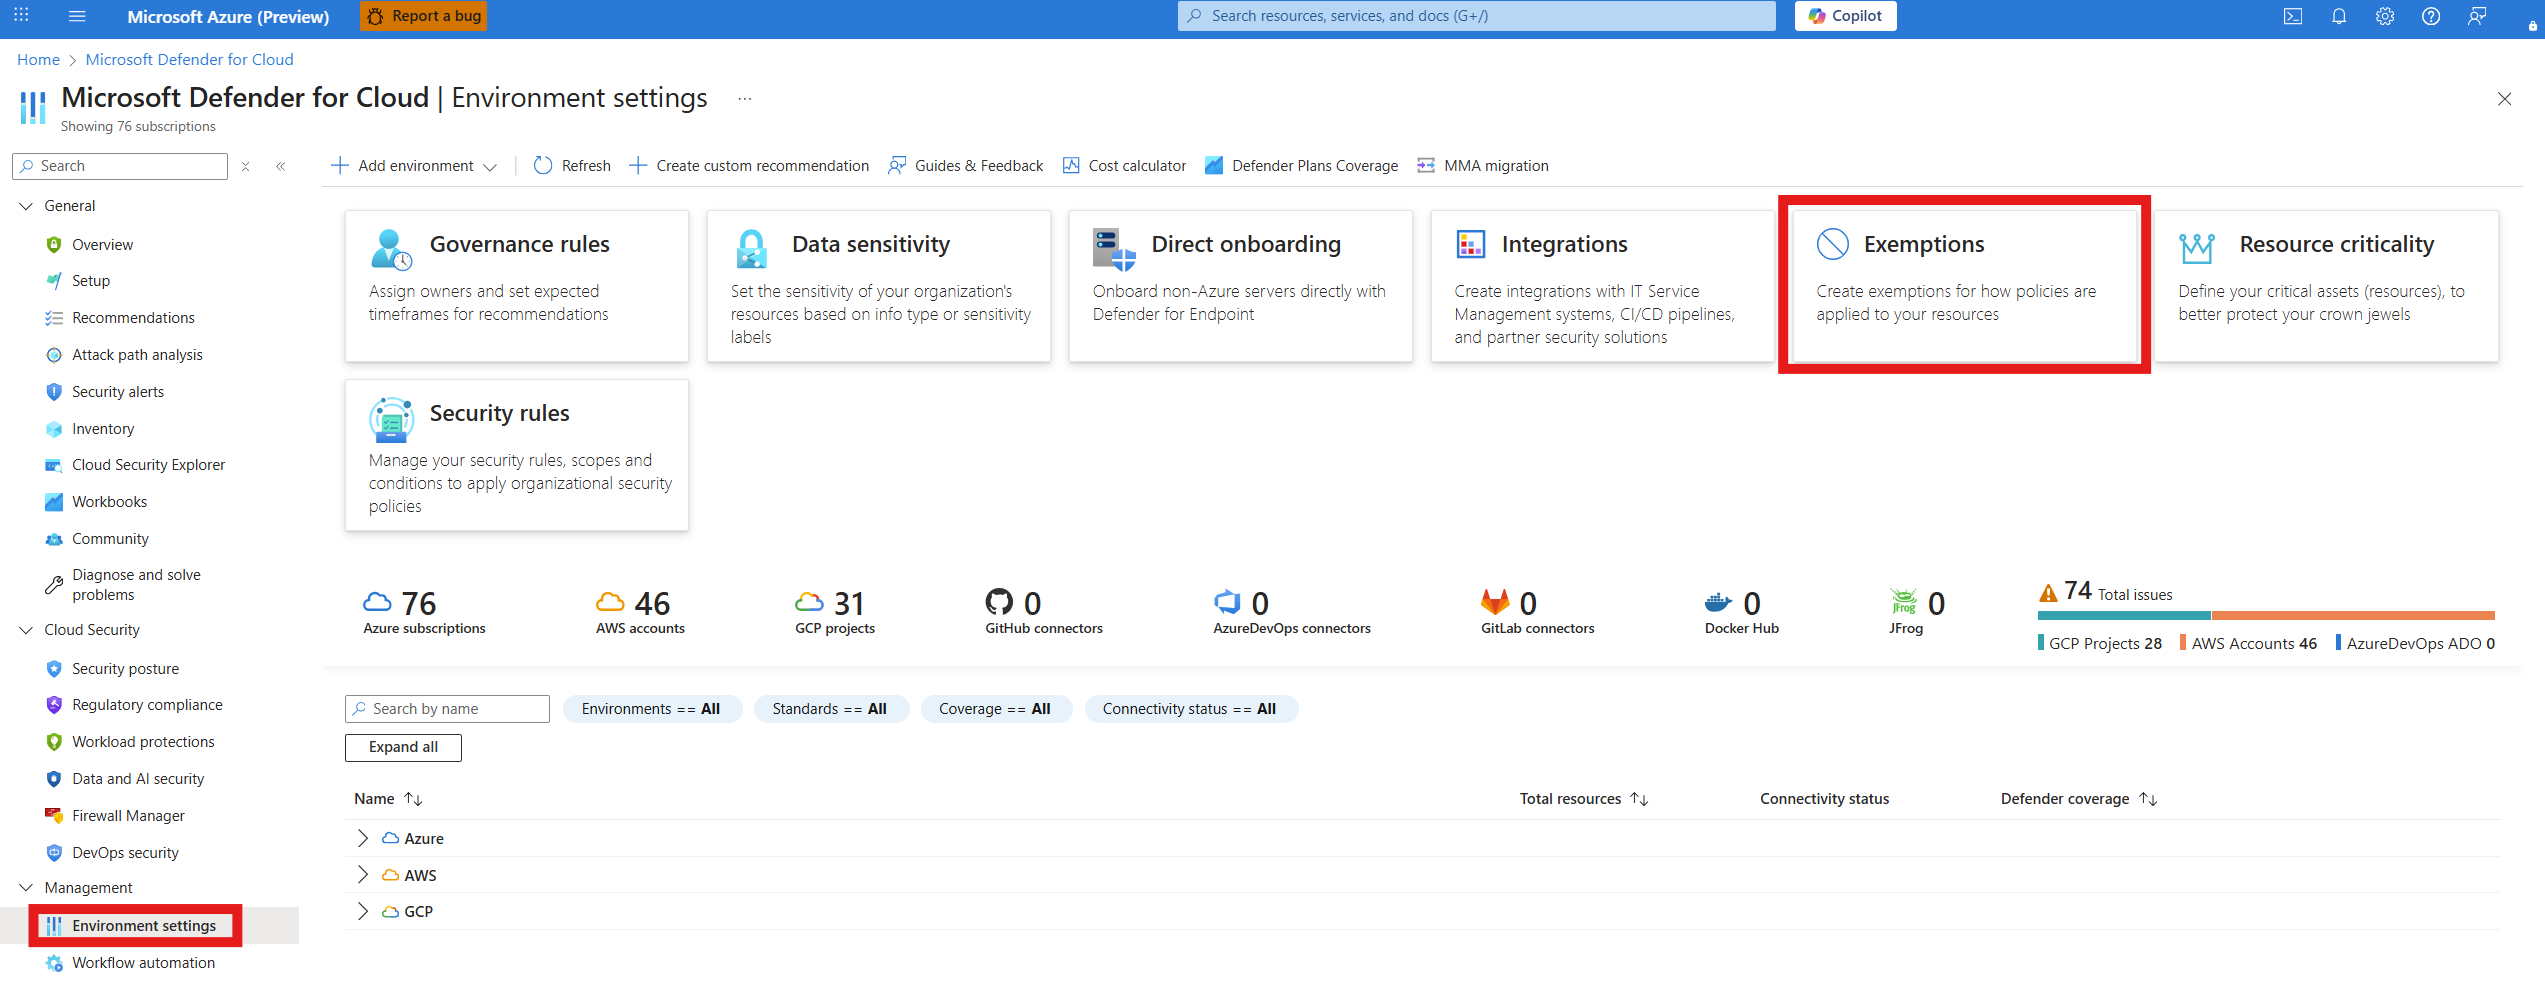Open Regulatory compliance in the sidebar

coord(147,705)
